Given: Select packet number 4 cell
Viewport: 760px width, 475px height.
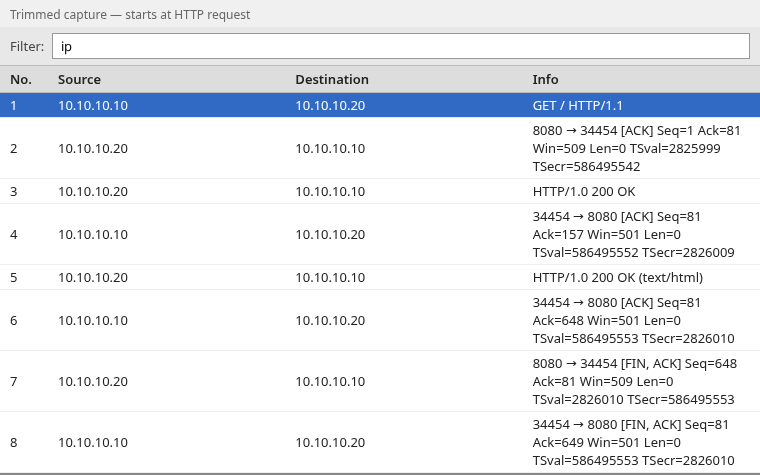Looking at the screenshot, I should coord(14,235).
